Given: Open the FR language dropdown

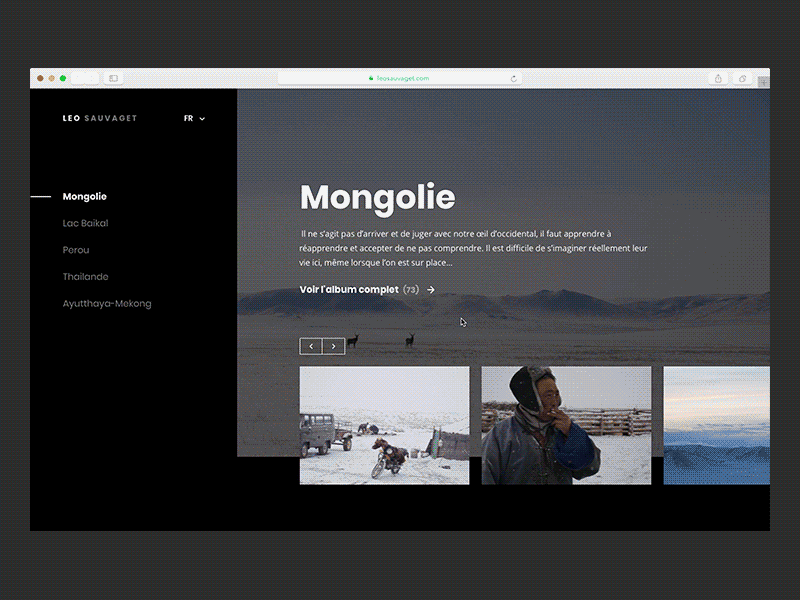Looking at the screenshot, I should (194, 118).
